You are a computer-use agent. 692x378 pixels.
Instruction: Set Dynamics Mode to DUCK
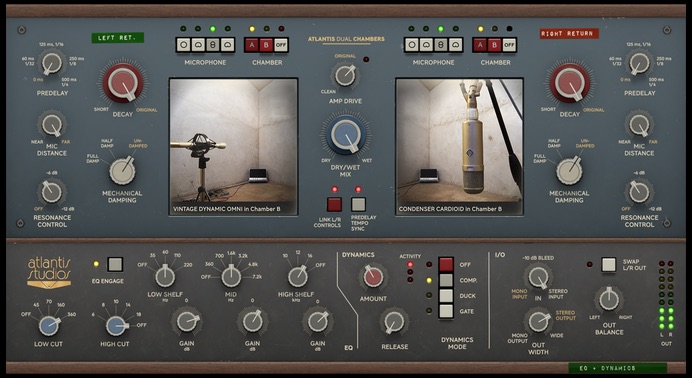(x=446, y=296)
